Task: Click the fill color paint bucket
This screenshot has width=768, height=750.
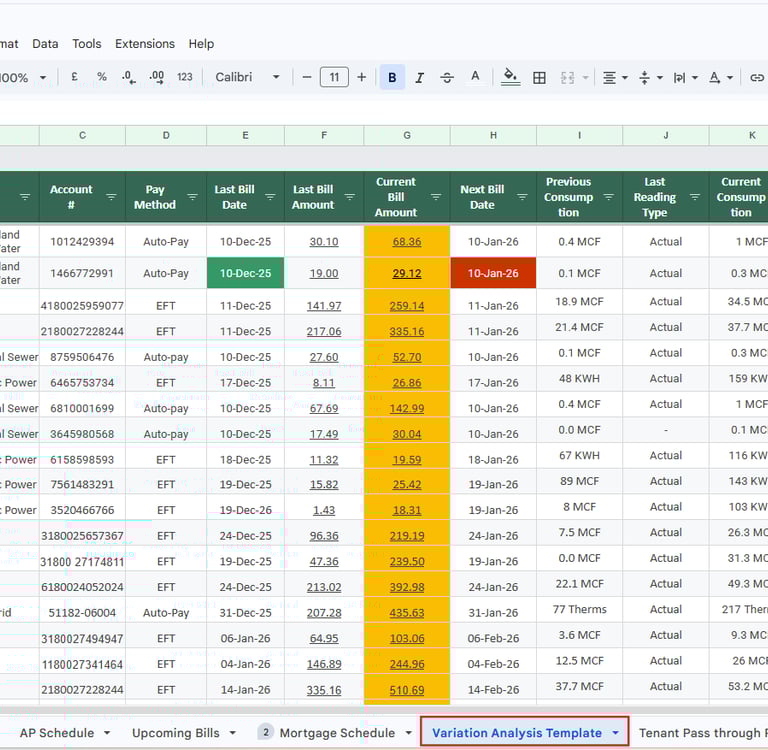Action: [510, 77]
